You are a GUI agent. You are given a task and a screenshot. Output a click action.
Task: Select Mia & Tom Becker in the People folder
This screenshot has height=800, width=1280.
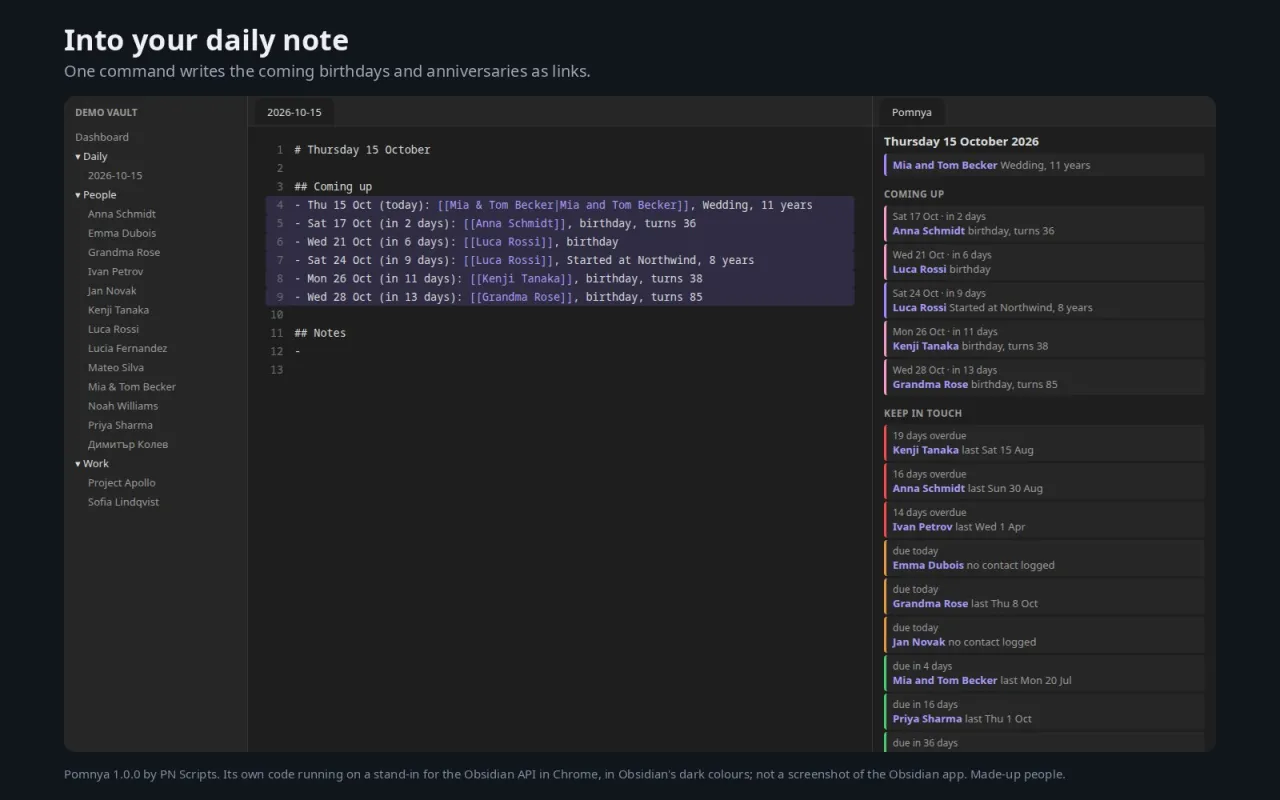tap(132, 387)
